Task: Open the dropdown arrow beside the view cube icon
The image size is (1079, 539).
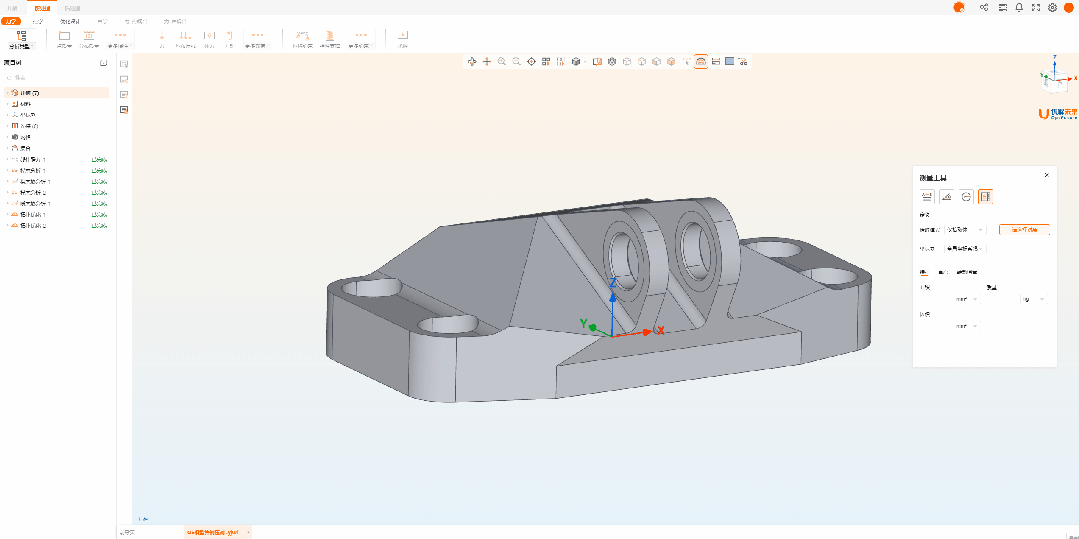Action: pyautogui.click(x=585, y=62)
